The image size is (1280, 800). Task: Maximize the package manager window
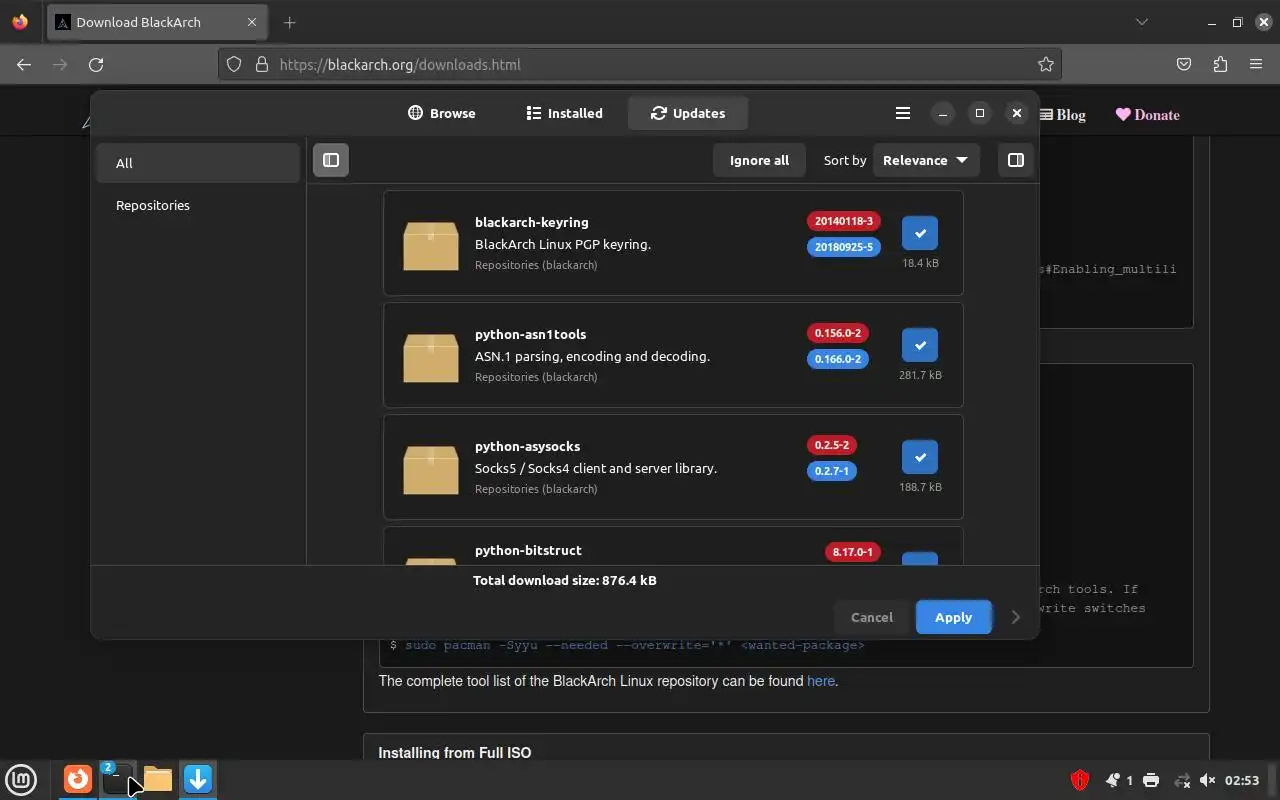(x=980, y=113)
